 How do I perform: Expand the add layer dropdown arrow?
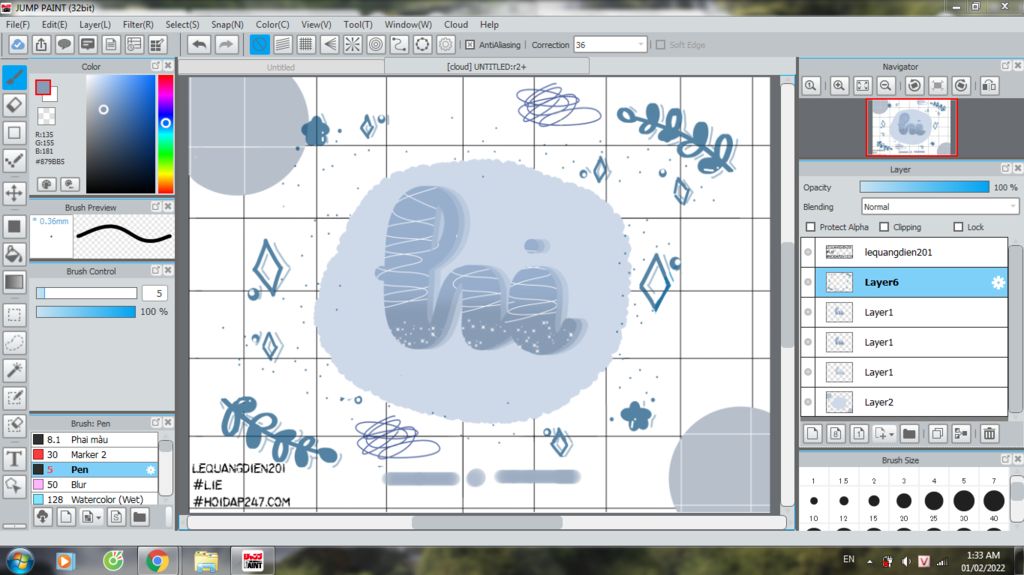tap(891, 435)
